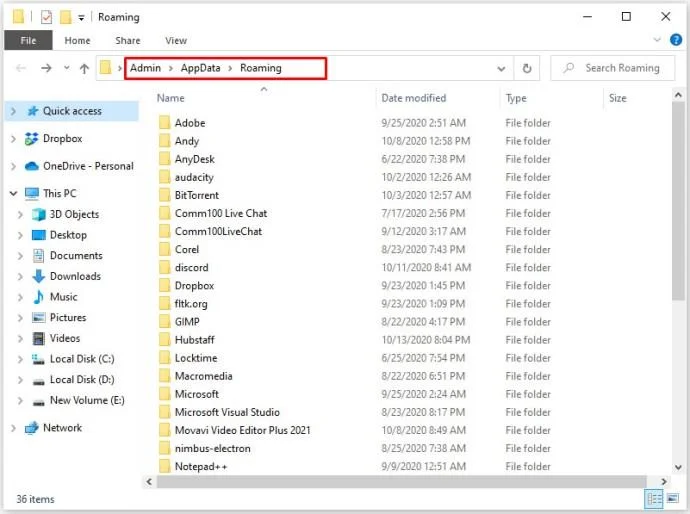Expand the OneDrive - Personal node

[13, 166]
